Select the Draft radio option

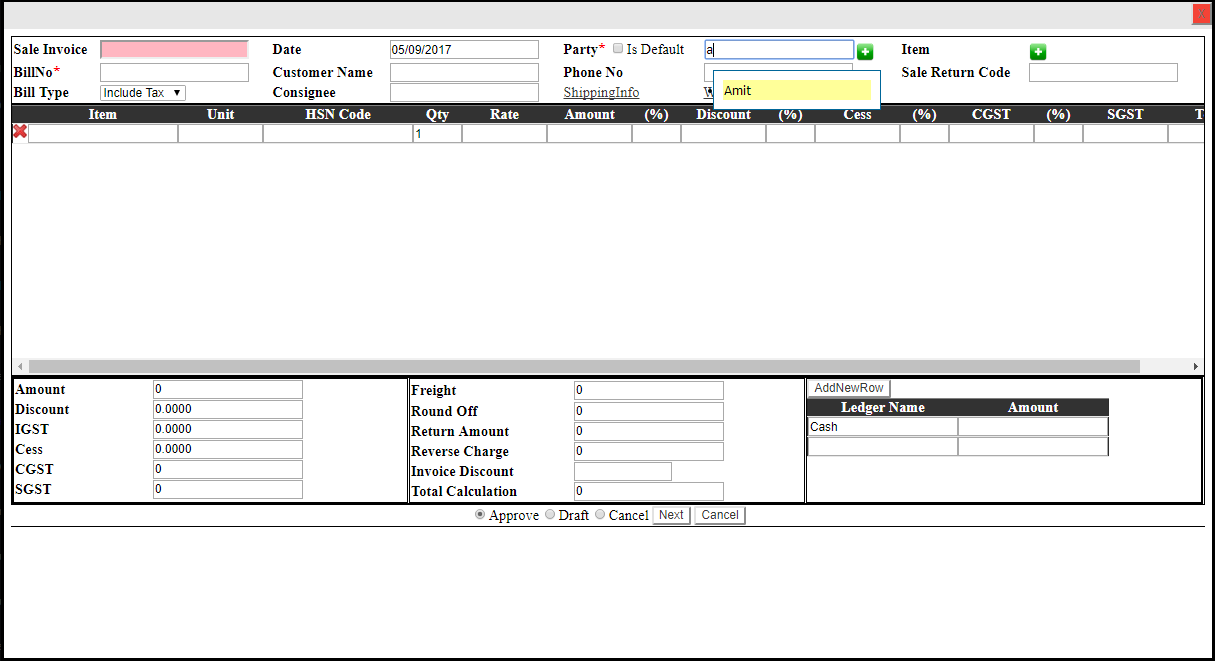550,514
